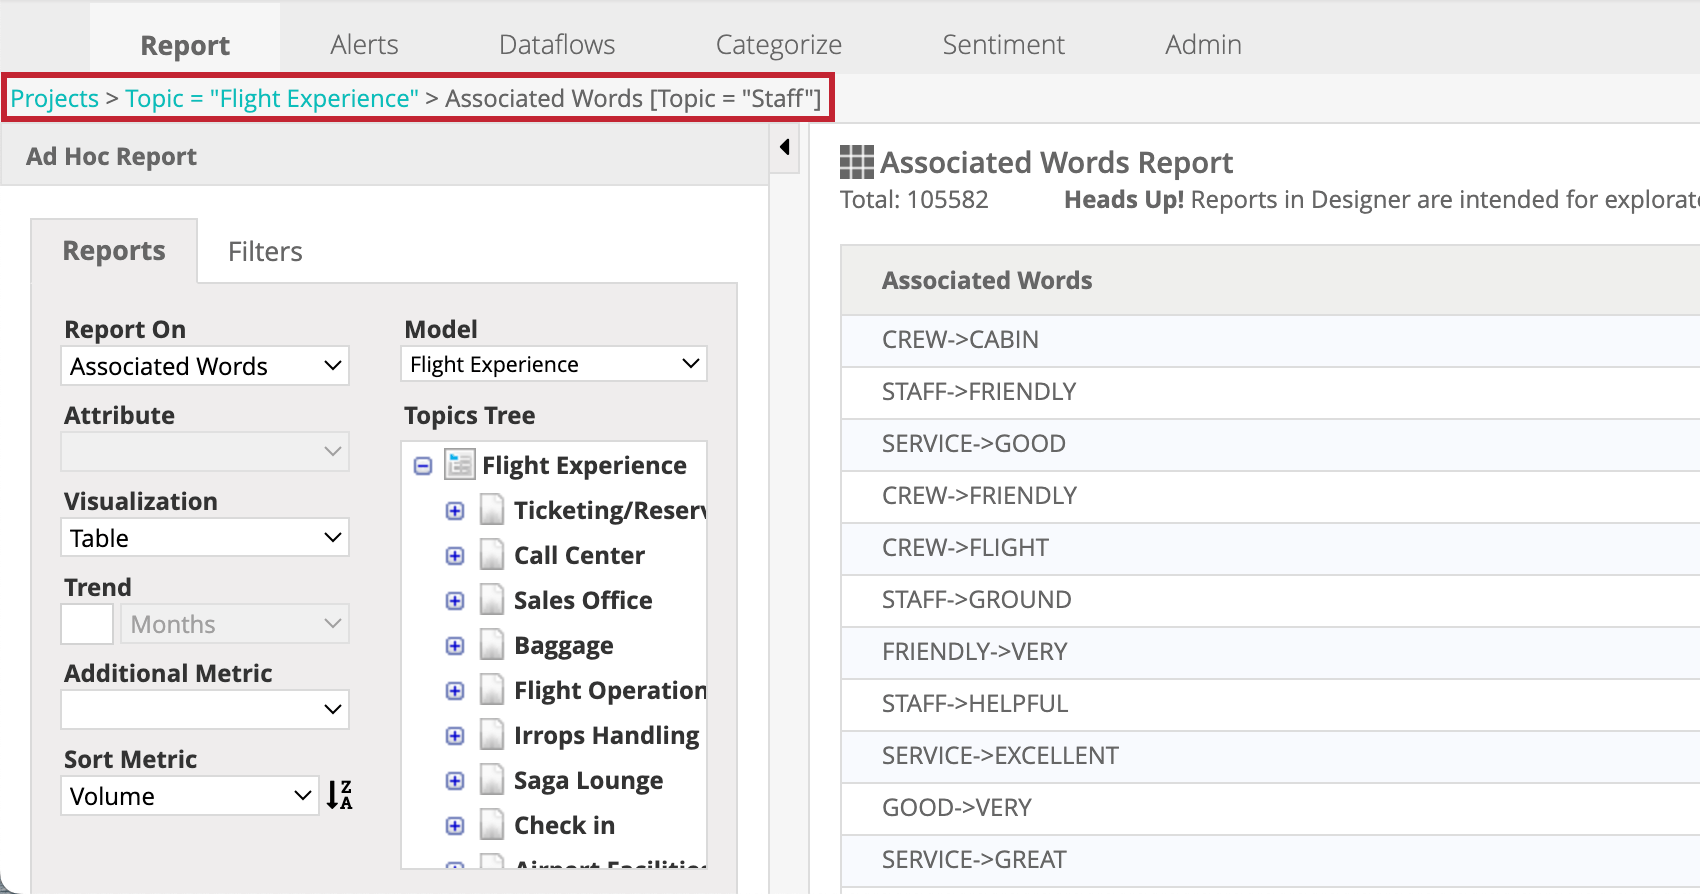This screenshot has height=894, width=1700.
Task: Click the Call Center topic document icon
Action: coord(491,555)
